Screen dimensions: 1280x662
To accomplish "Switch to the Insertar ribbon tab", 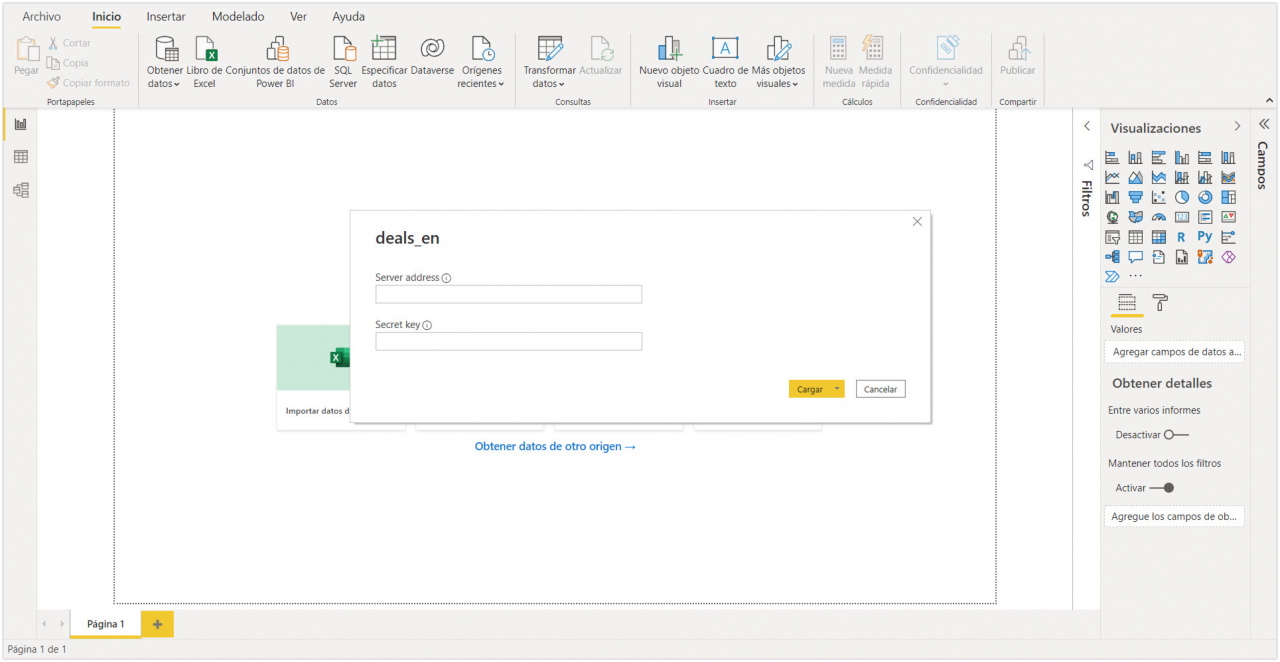I will (x=166, y=16).
